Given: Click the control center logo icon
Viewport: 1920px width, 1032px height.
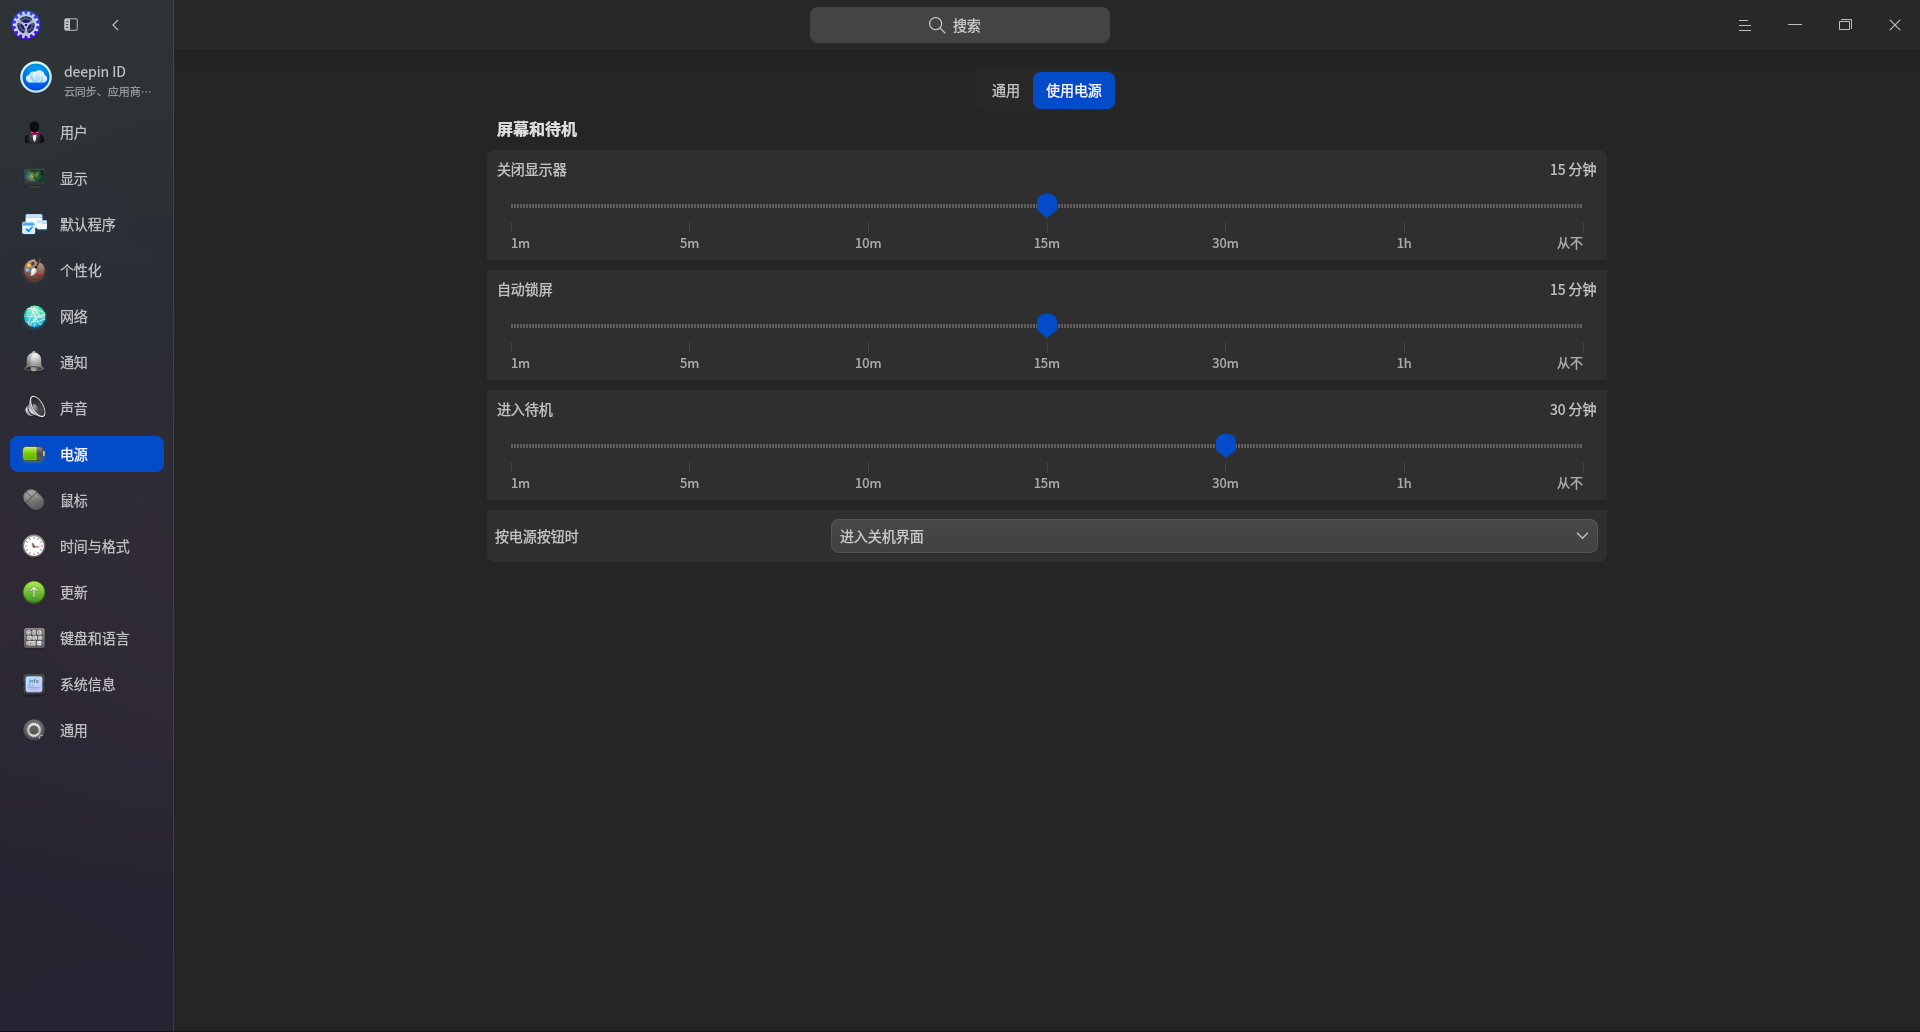Looking at the screenshot, I should click(26, 25).
